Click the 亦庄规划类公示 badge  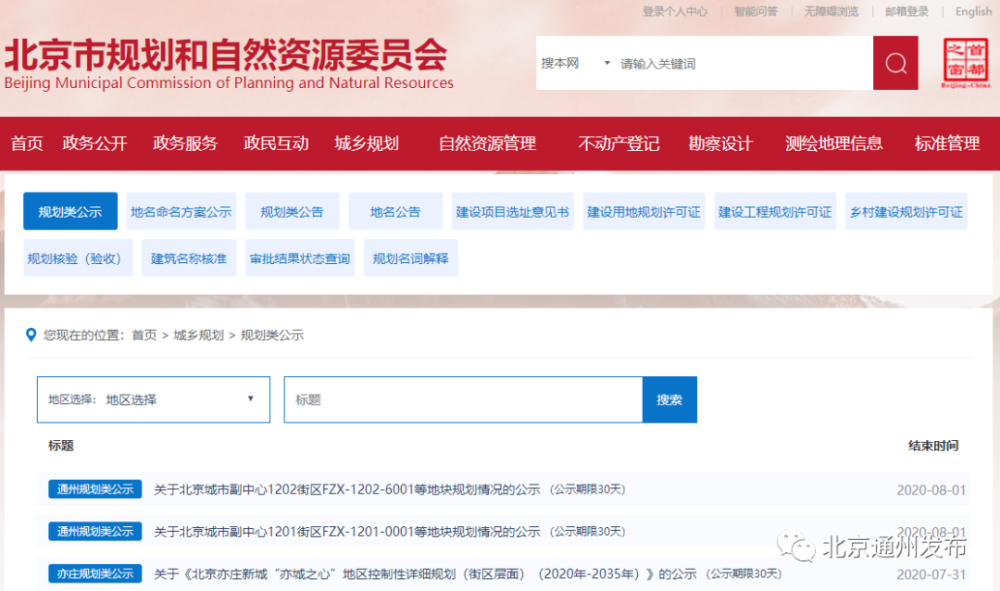[x=93, y=573]
